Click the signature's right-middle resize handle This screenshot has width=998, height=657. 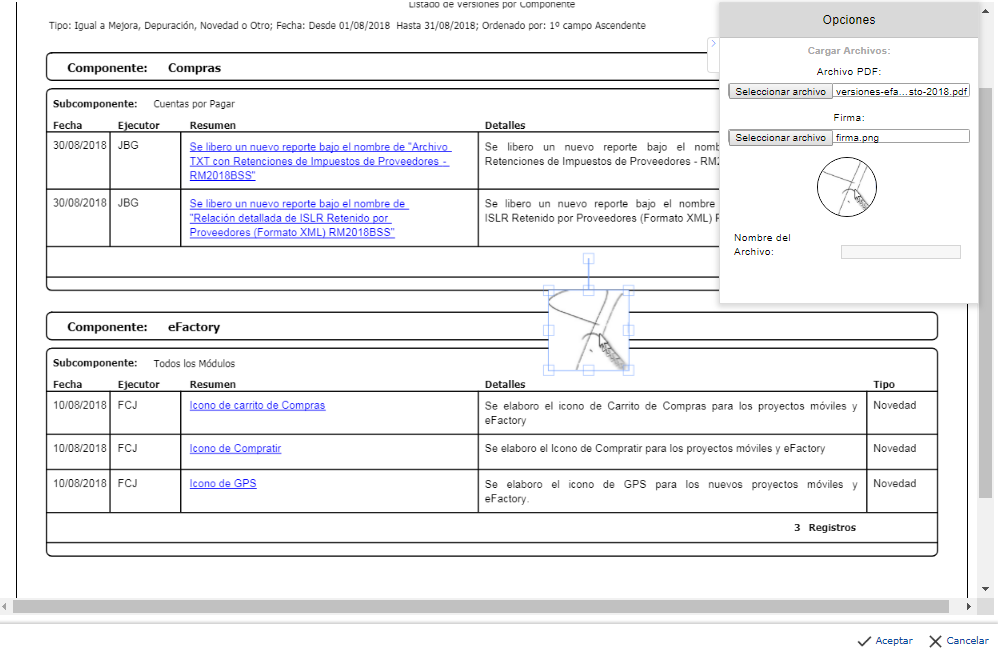[x=628, y=330]
